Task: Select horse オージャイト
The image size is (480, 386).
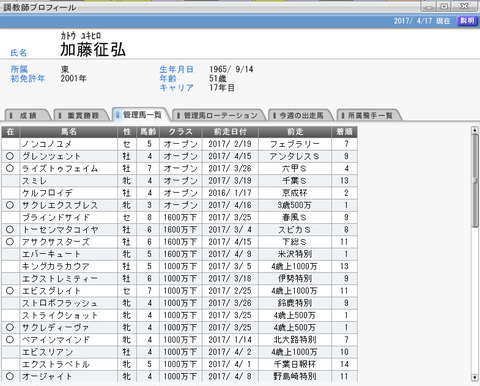Action: pyautogui.click(x=47, y=376)
